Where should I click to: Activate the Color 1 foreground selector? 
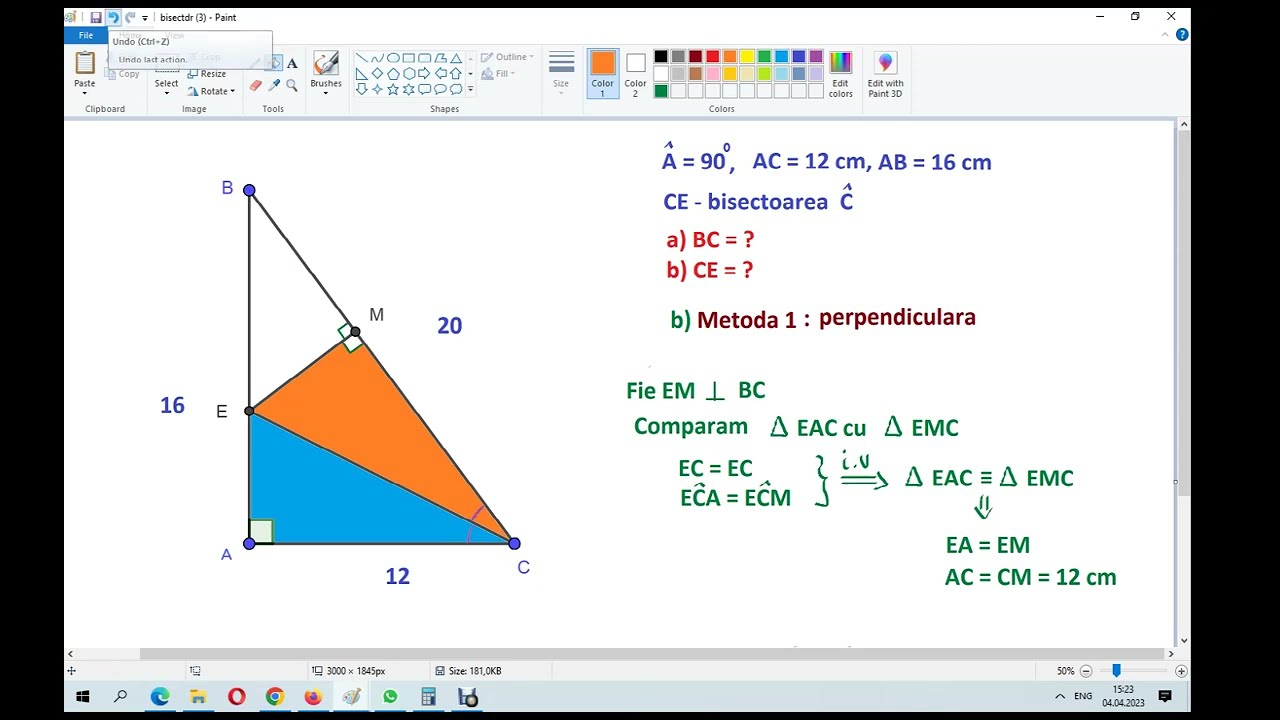point(603,73)
